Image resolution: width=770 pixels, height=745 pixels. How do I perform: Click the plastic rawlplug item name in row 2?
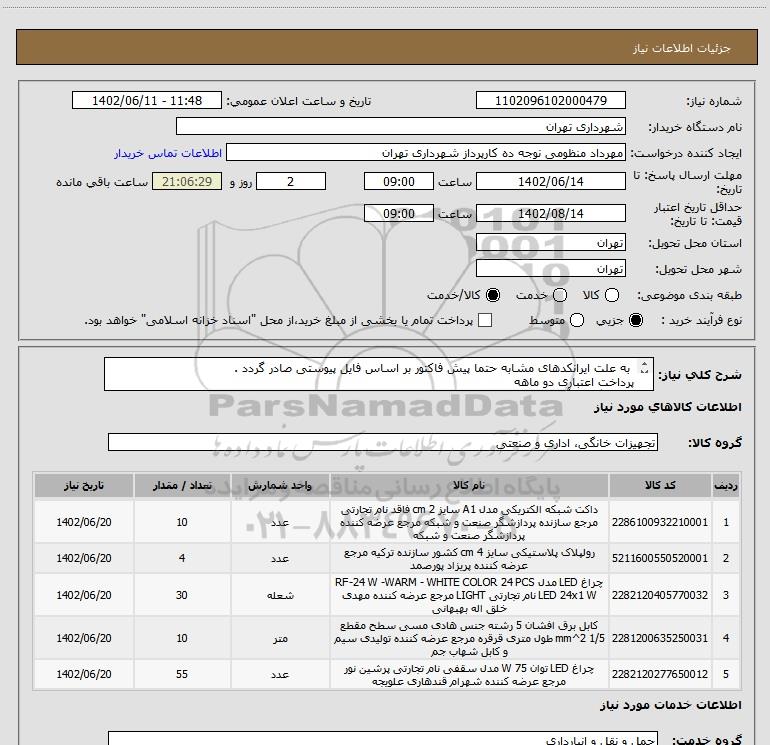pos(469,559)
